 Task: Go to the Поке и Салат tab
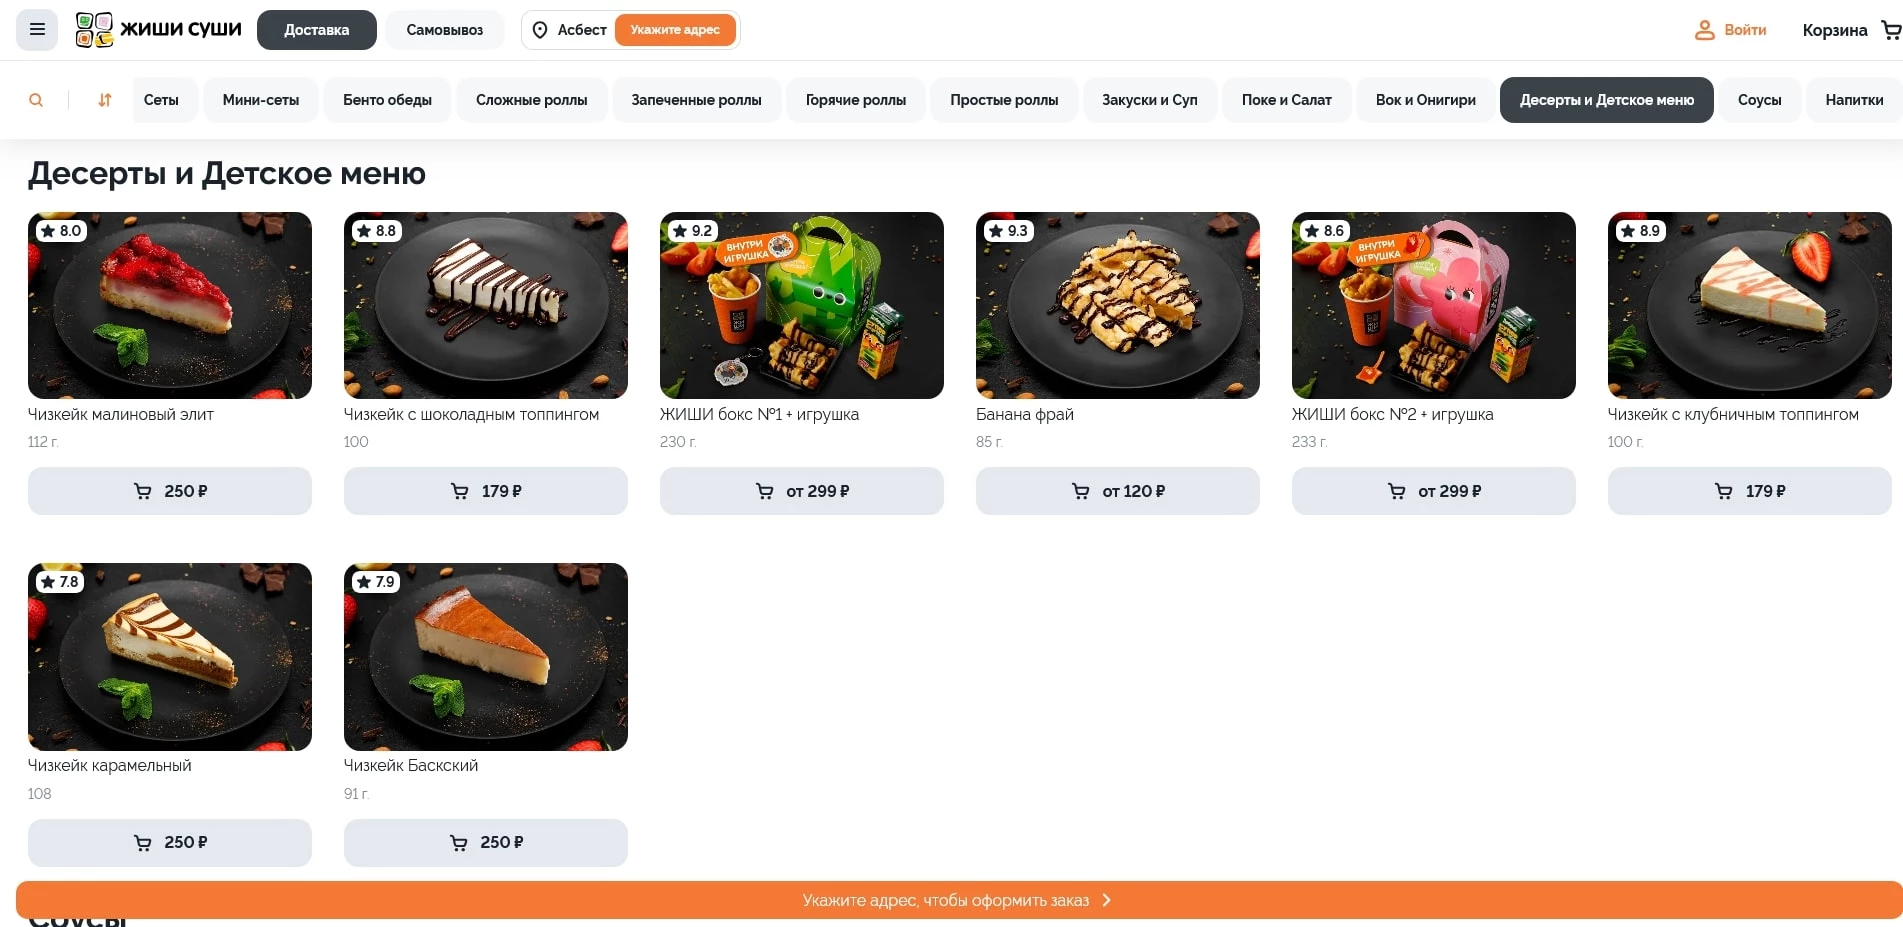point(1286,100)
